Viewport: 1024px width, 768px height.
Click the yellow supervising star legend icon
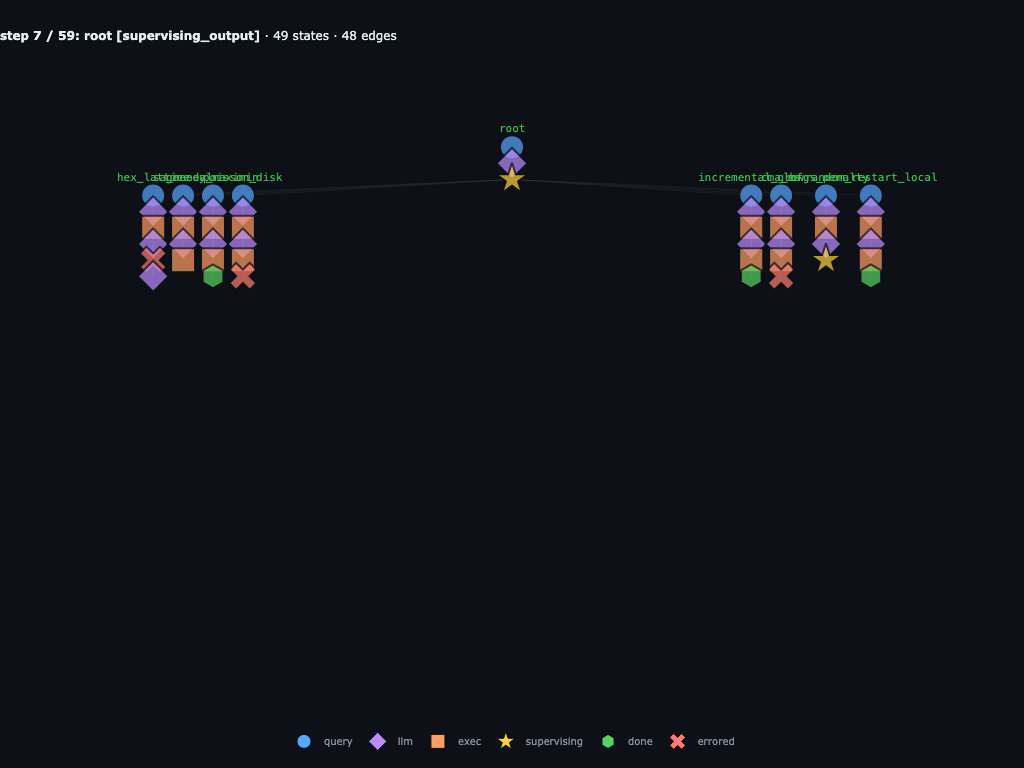coord(505,741)
